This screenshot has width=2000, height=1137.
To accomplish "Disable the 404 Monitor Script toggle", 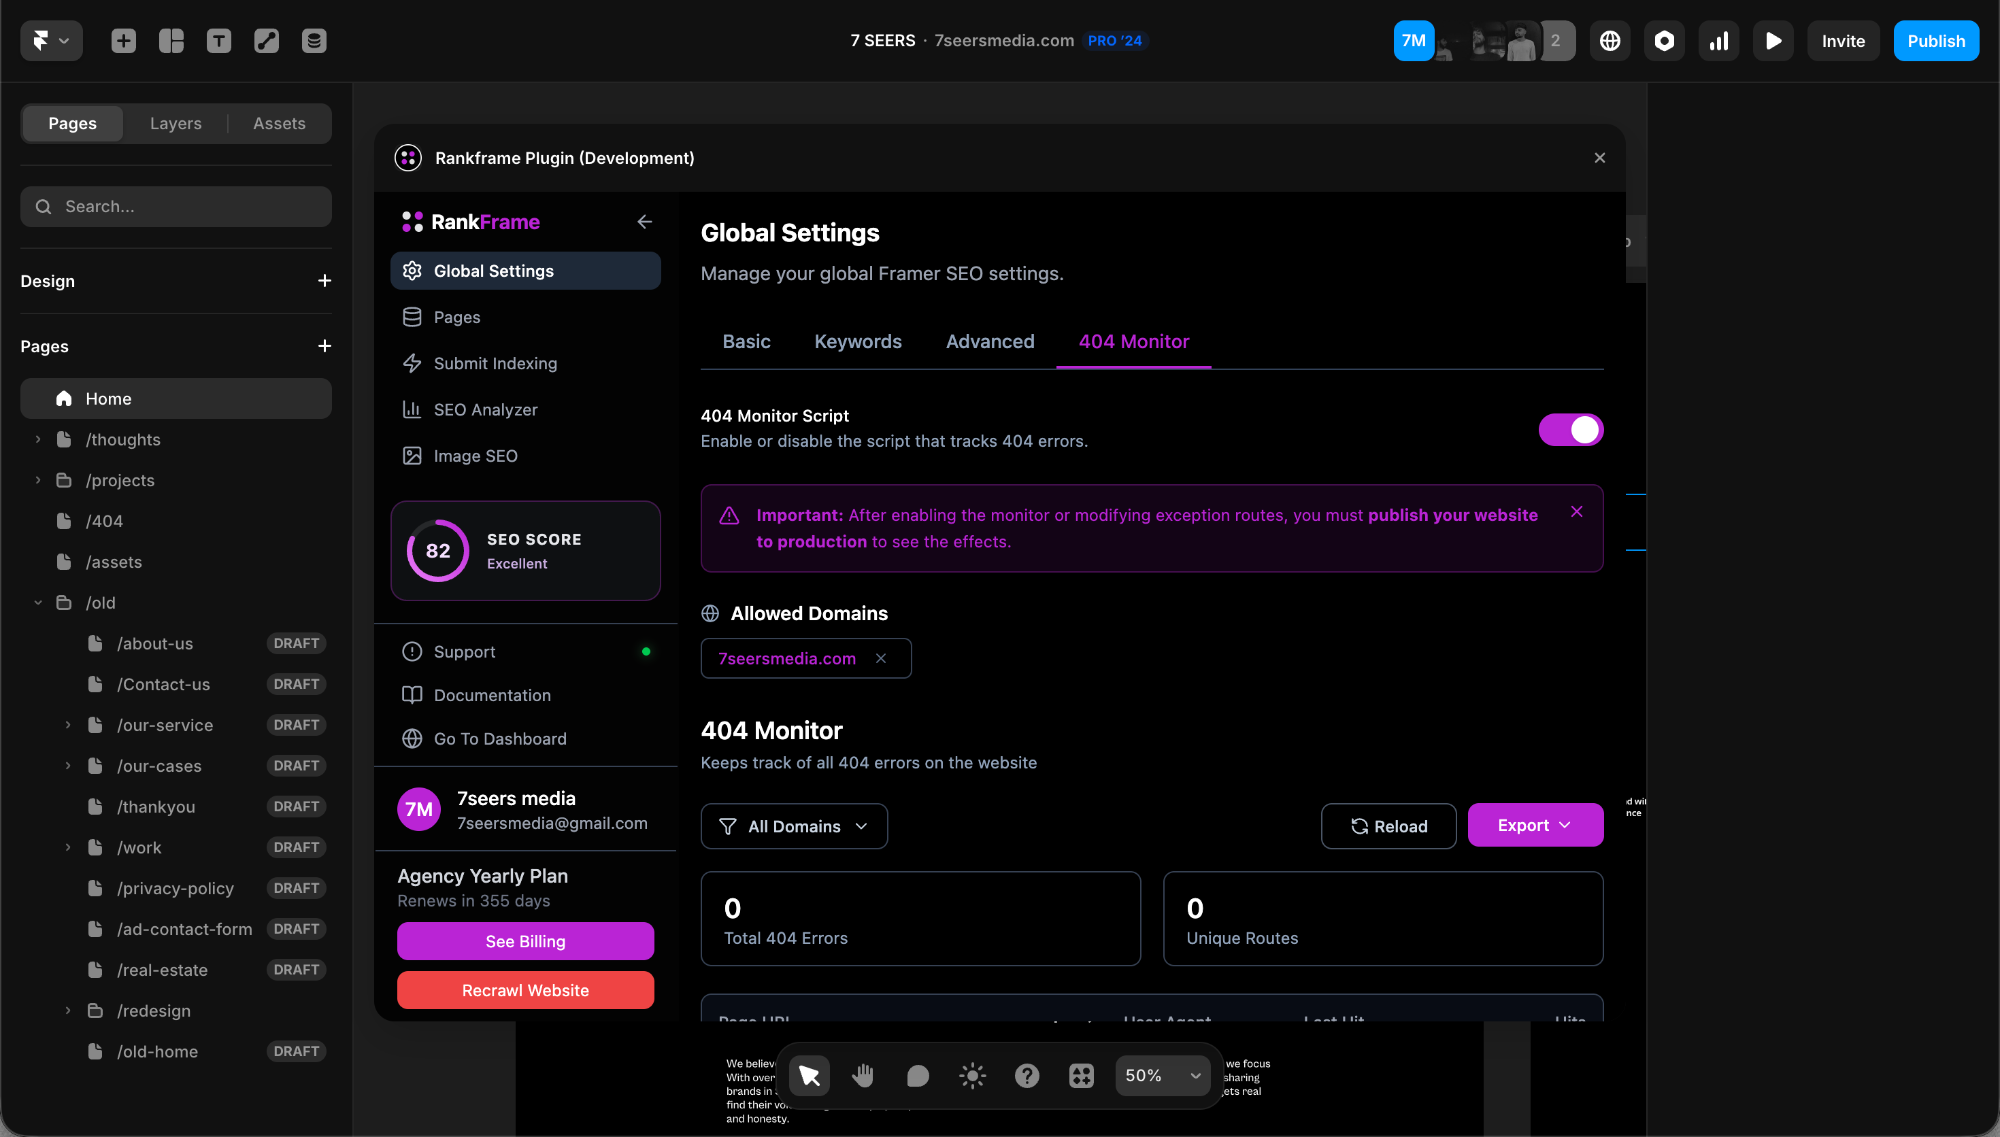I will [1570, 430].
